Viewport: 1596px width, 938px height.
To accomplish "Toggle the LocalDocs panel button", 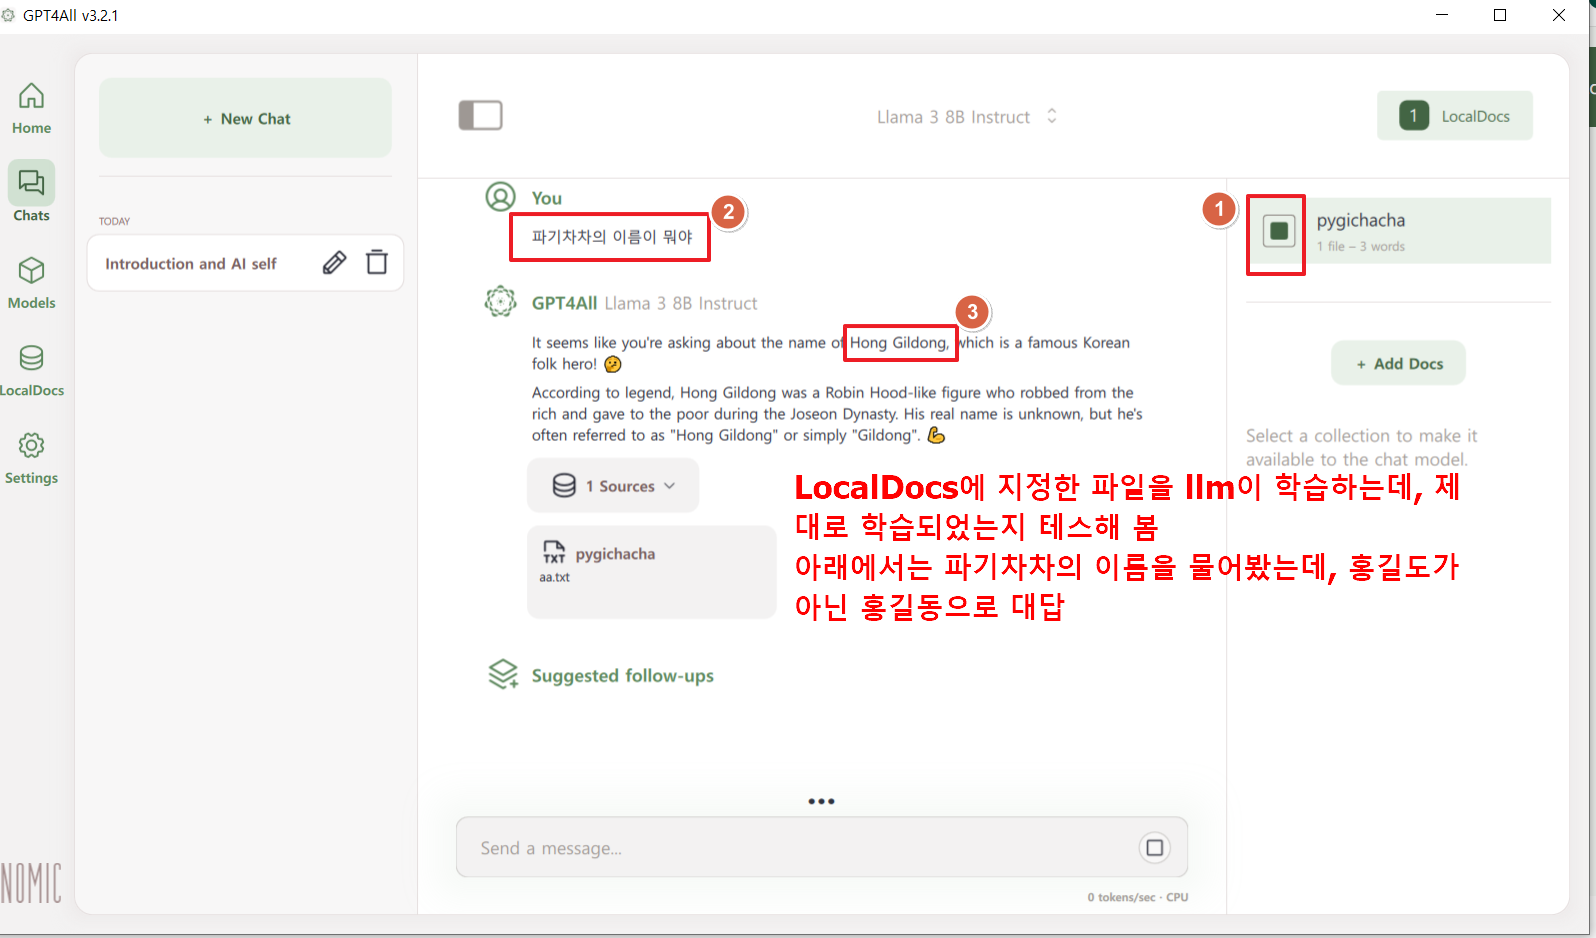I will tap(1454, 116).
